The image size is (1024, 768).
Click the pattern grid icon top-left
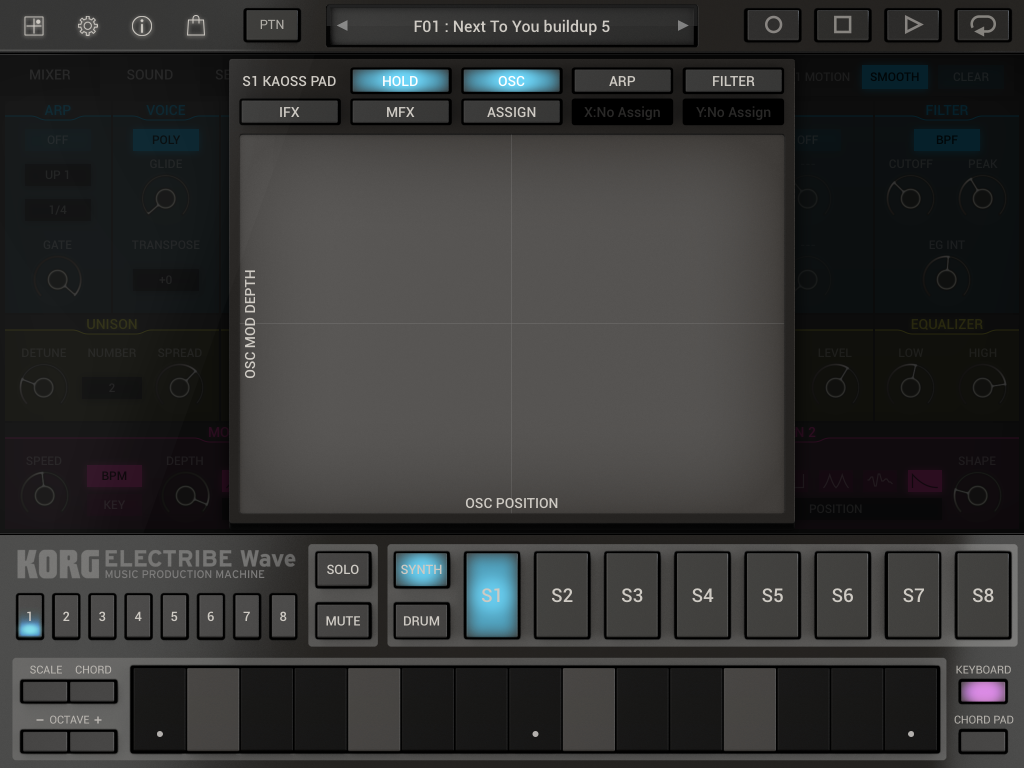pyautogui.click(x=34, y=26)
